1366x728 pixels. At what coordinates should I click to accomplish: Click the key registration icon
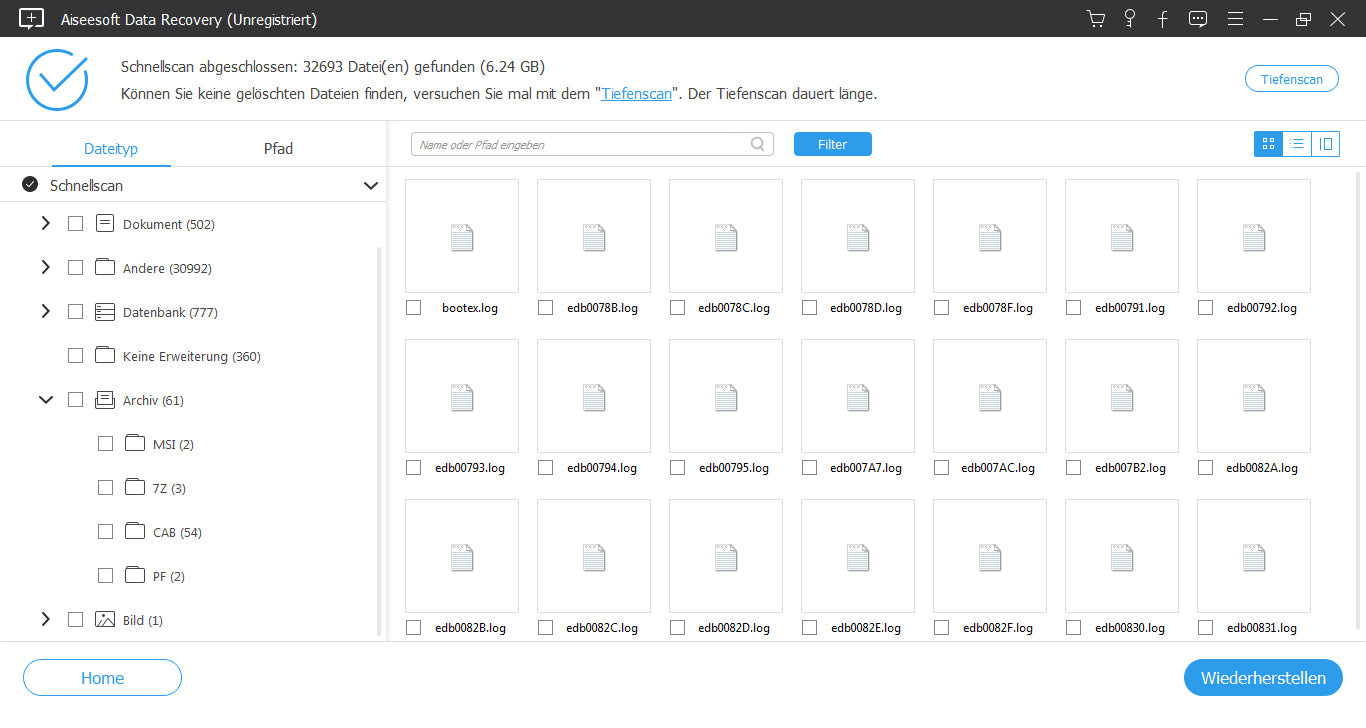1129,19
